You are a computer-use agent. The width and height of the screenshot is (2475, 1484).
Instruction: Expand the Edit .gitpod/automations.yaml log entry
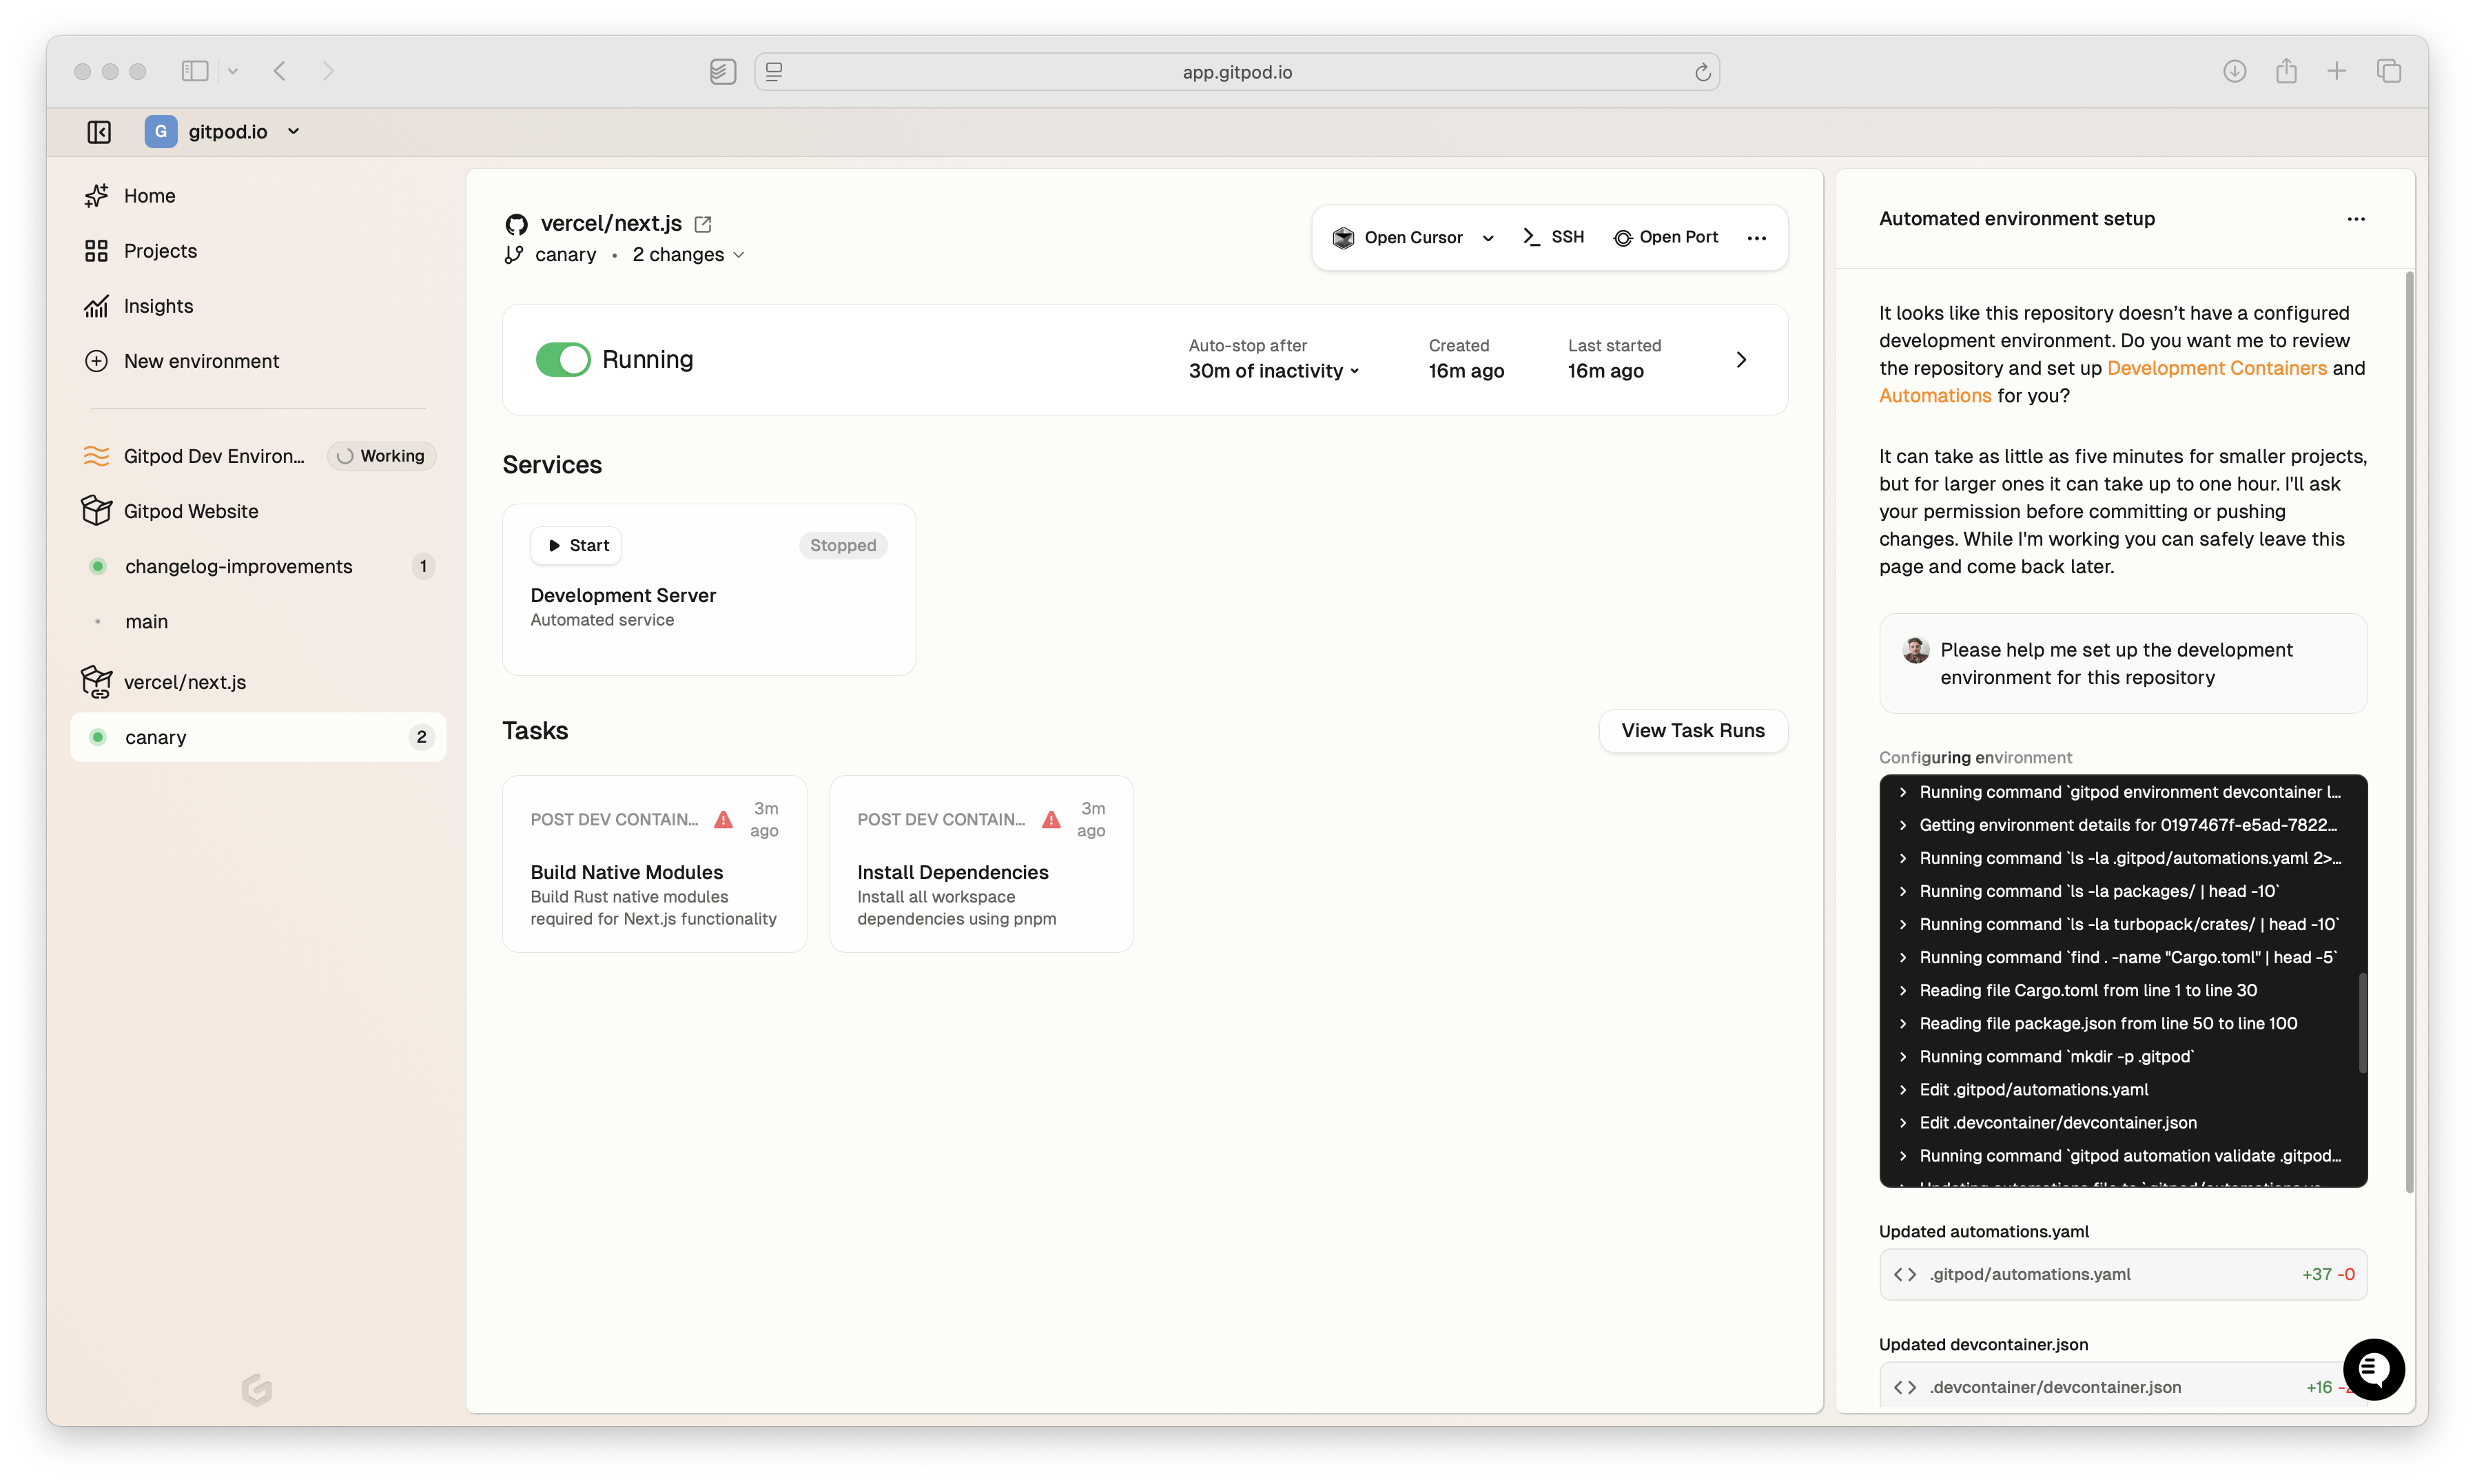[2033, 1089]
